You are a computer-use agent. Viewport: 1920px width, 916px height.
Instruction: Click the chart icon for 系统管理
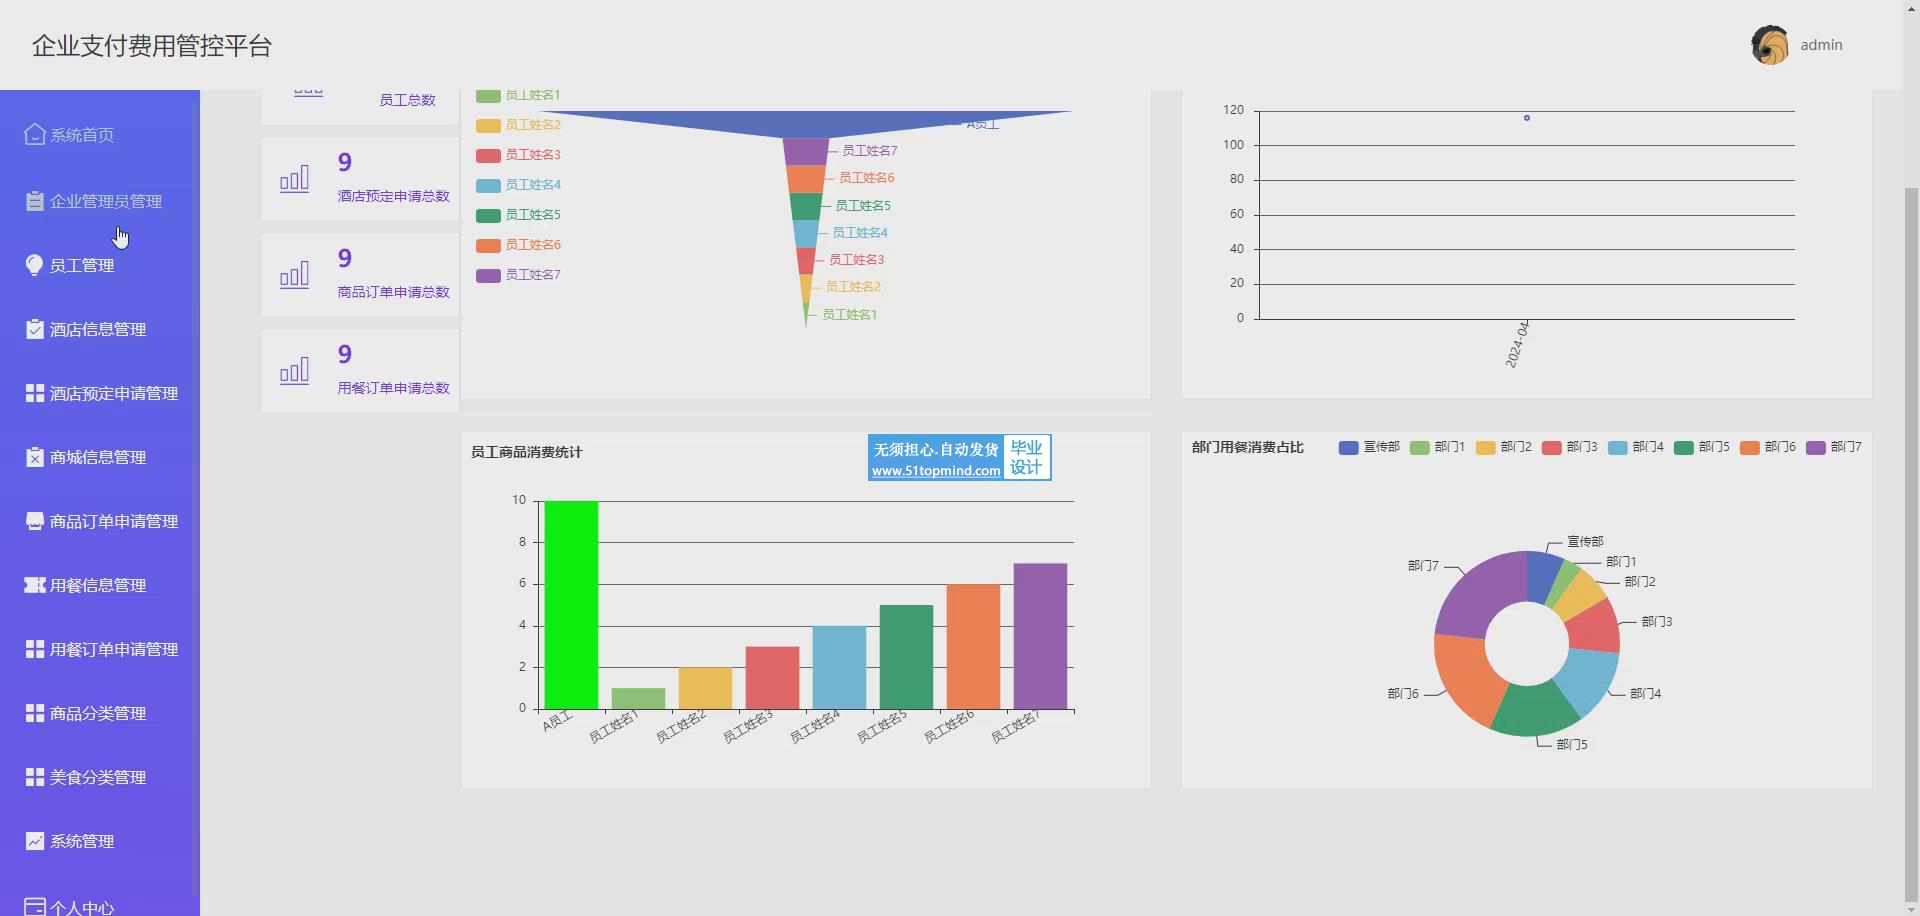point(35,841)
